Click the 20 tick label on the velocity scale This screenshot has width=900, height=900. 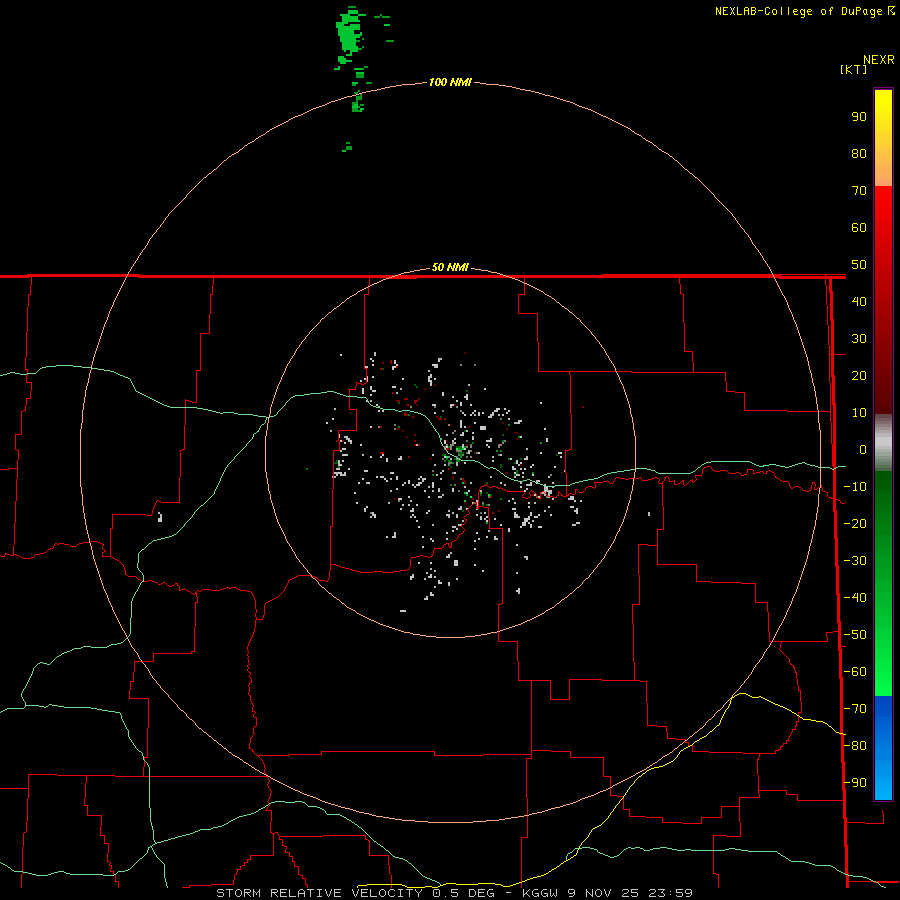click(x=859, y=375)
